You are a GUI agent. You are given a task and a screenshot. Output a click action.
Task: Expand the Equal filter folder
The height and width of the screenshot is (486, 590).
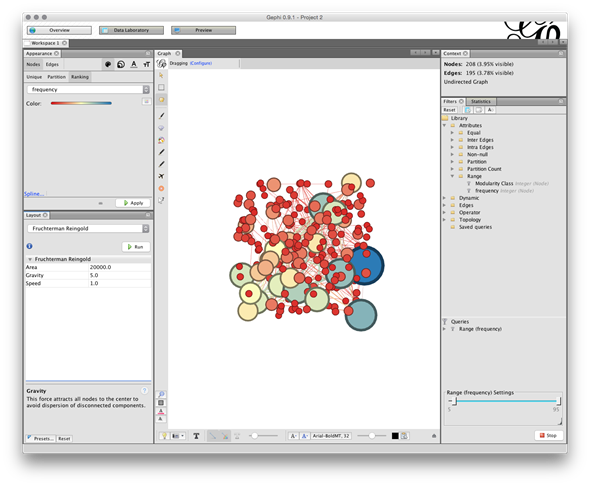[452, 133]
